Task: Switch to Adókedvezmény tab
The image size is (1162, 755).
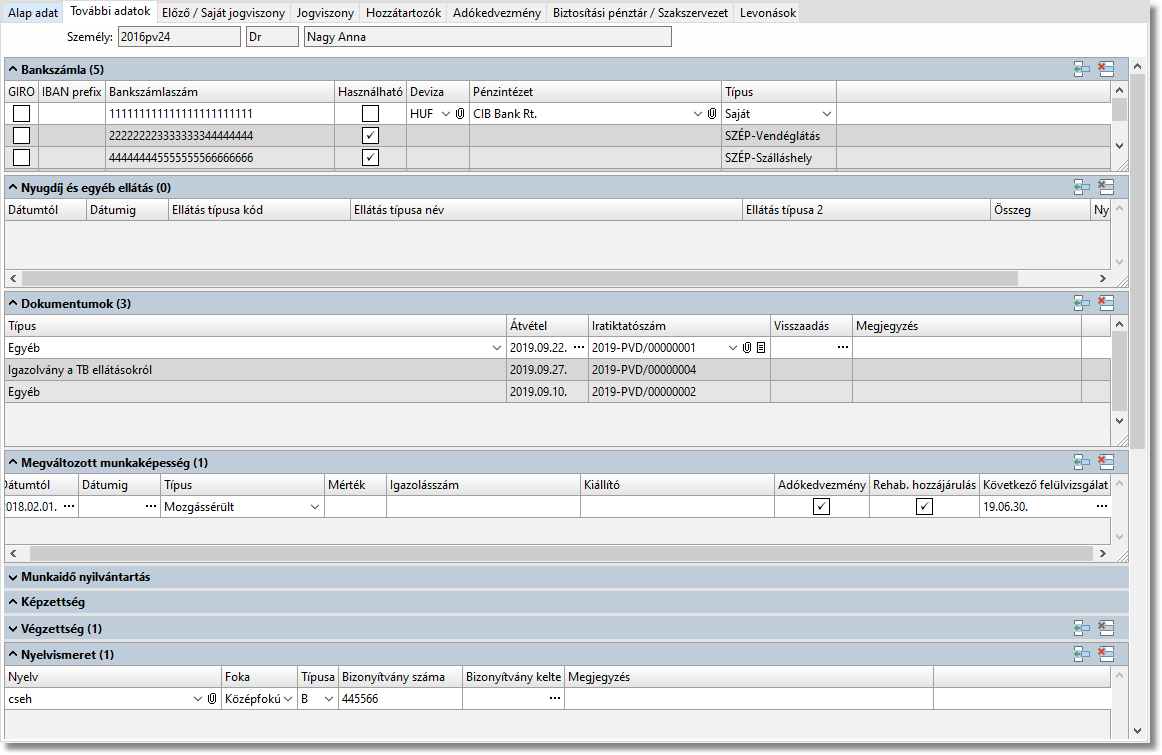Action: (x=497, y=13)
